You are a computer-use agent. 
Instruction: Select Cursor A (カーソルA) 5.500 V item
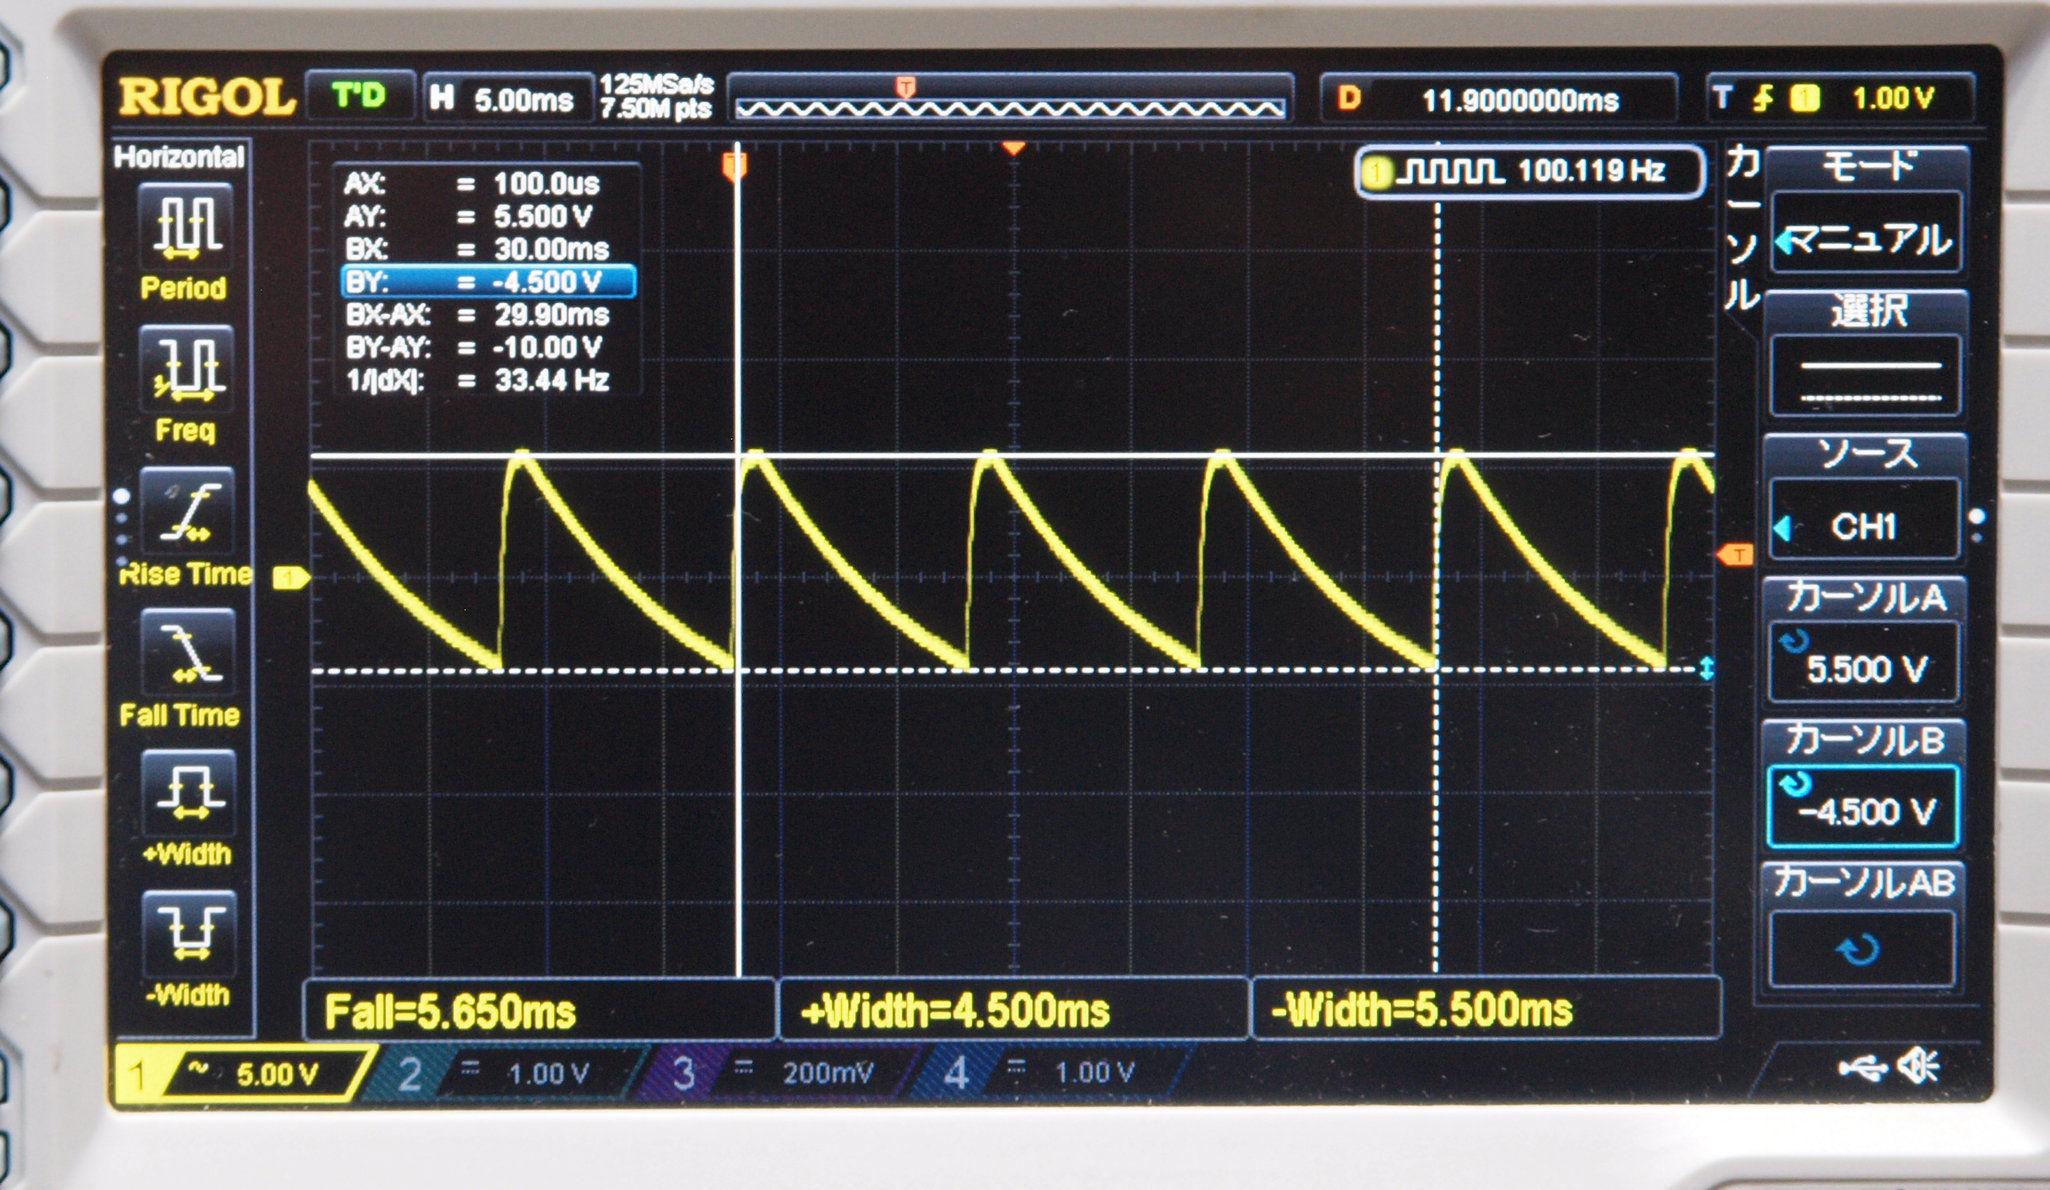coord(1863,665)
